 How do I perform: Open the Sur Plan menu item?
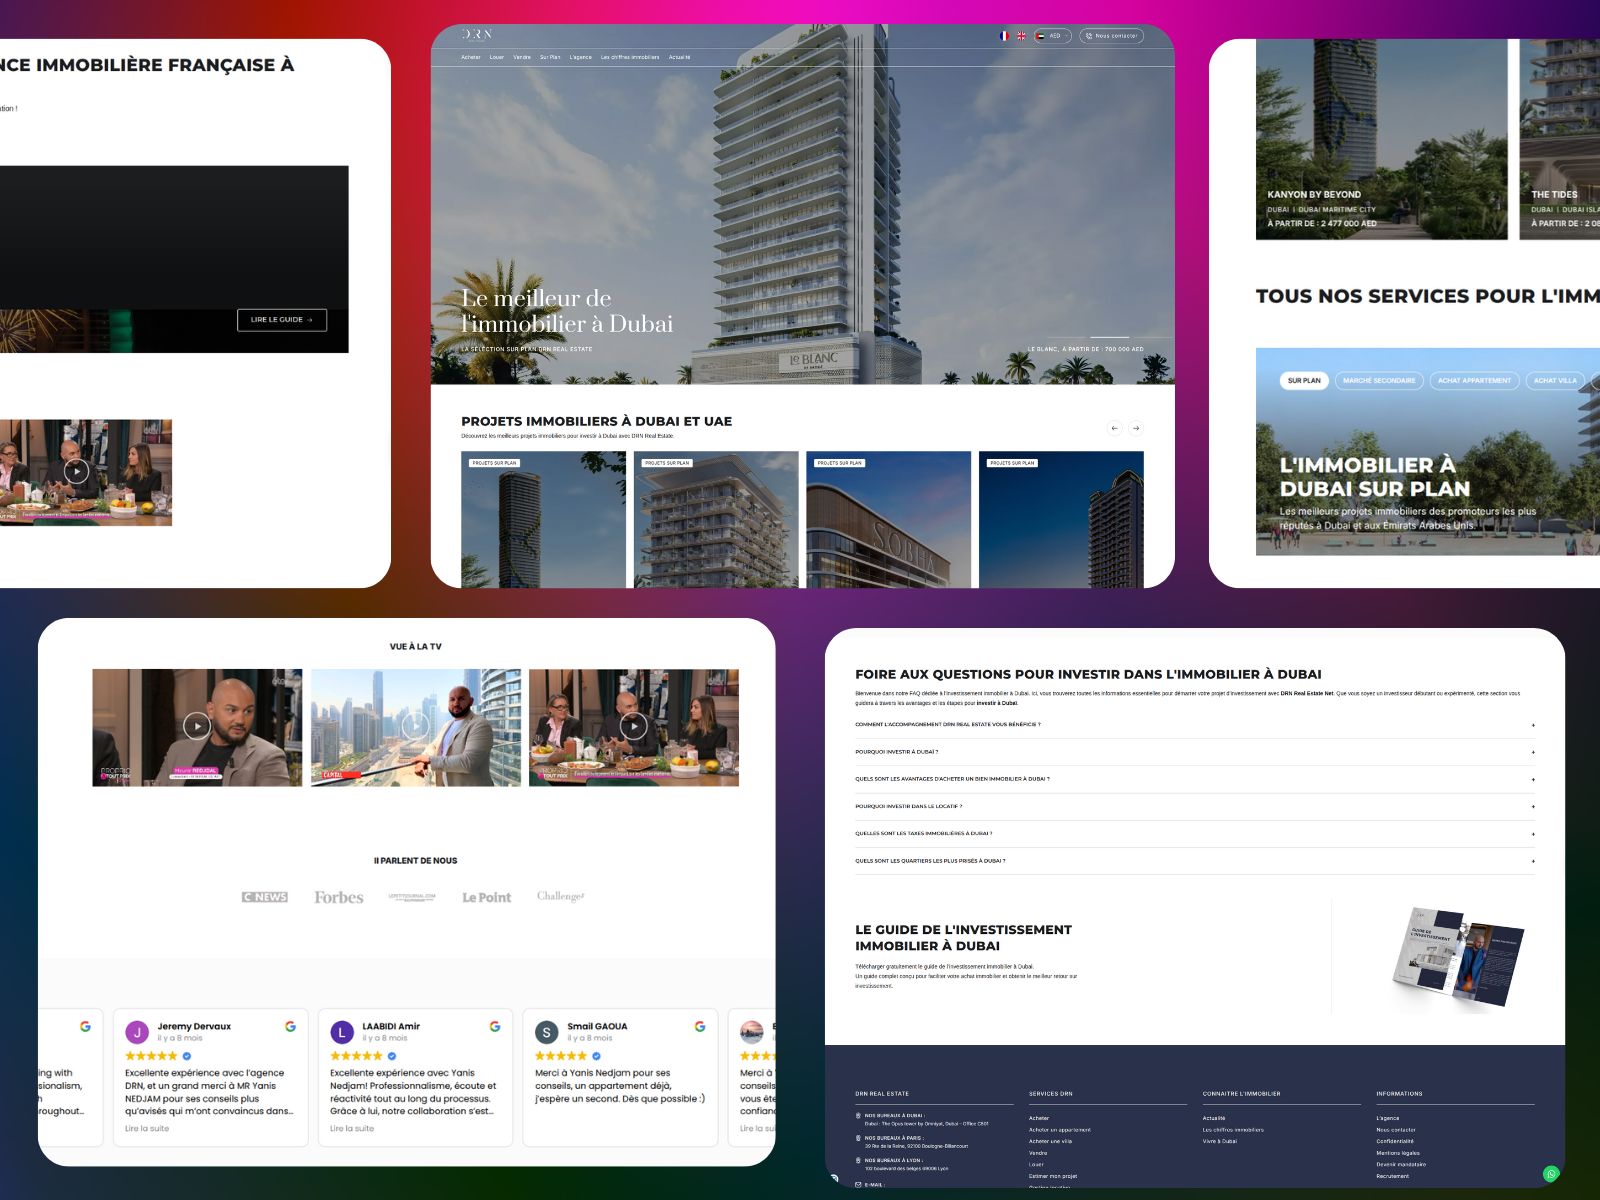click(x=550, y=57)
